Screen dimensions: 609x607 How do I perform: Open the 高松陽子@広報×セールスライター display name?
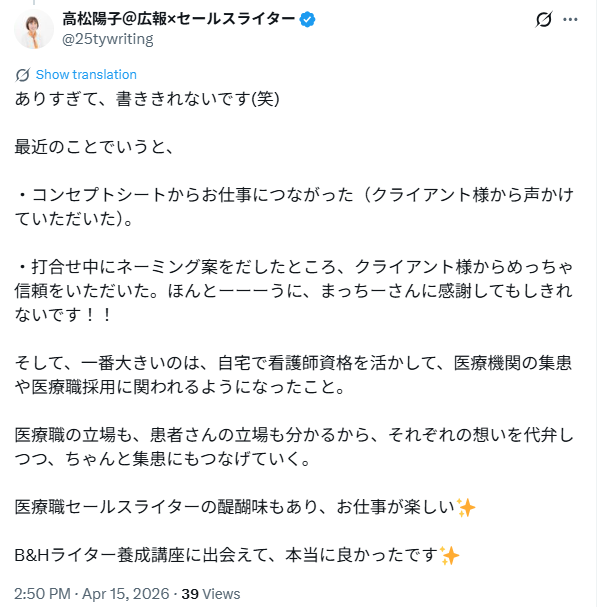pos(179,20)
